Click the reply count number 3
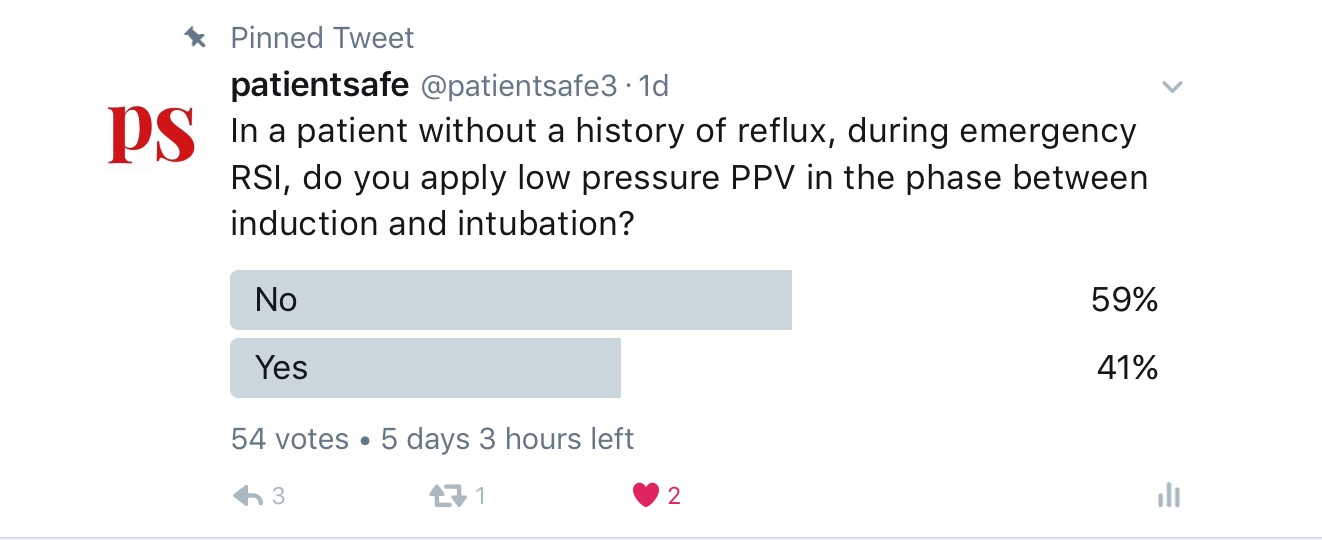 [279, 496]
